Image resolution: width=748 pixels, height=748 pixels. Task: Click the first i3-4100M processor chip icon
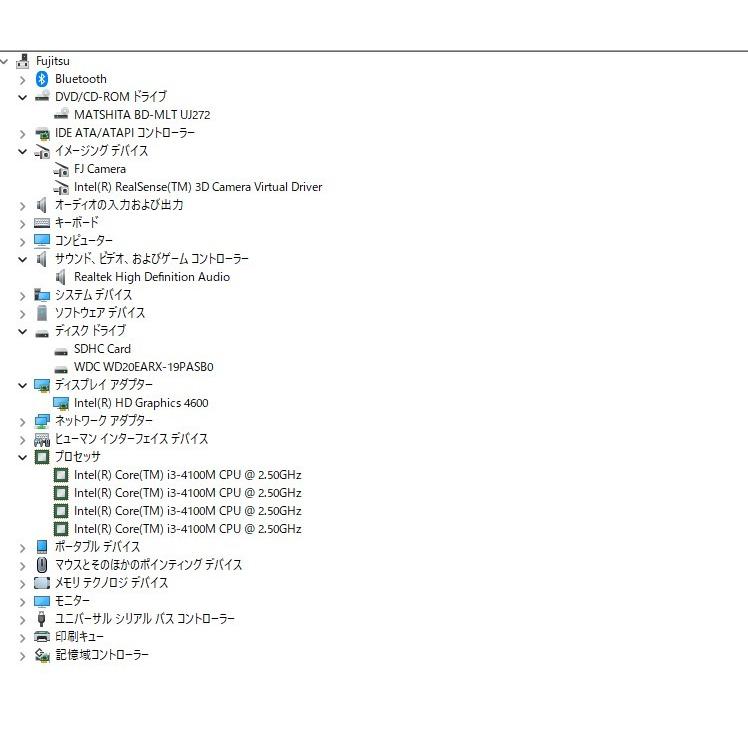(61, 475)
